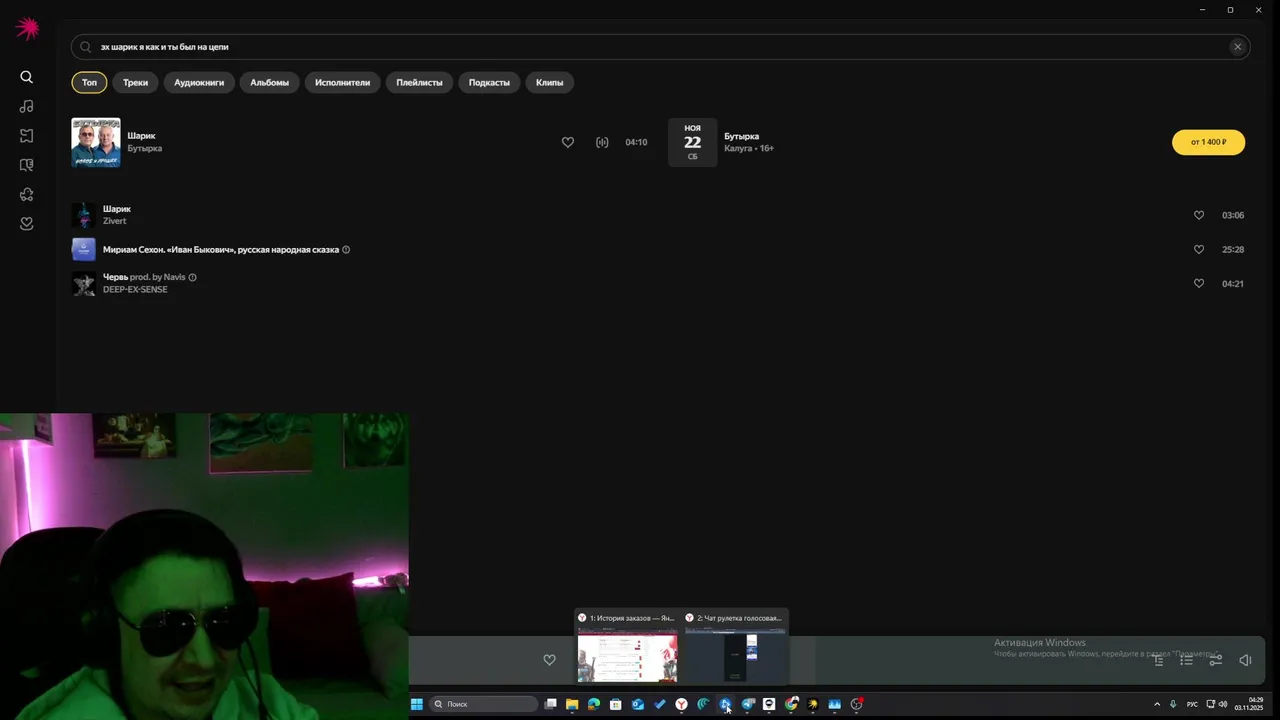Like the Червь track by DEEP-EX-SENSE
Image resolution: width=1280 pixels, height=720 pixels.
click(1199, 283)
